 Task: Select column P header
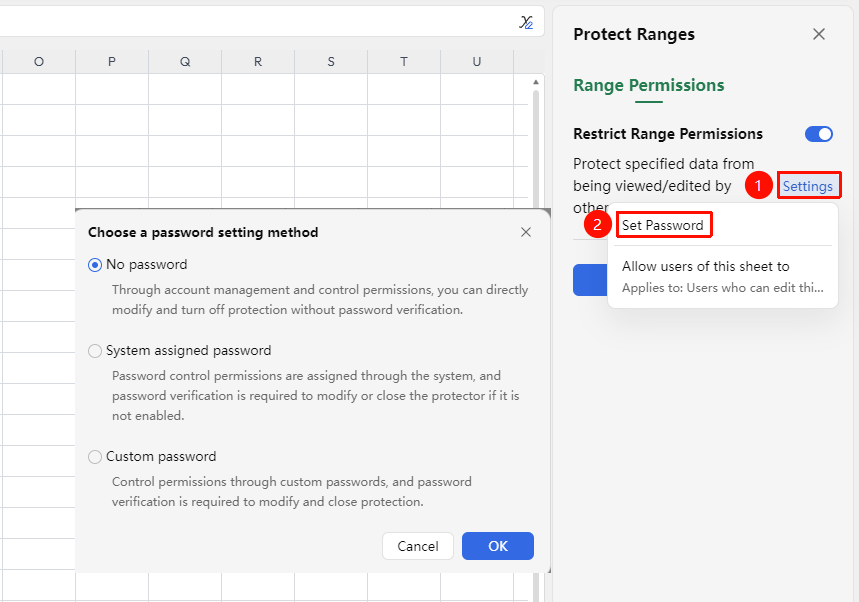coord(112,62)
